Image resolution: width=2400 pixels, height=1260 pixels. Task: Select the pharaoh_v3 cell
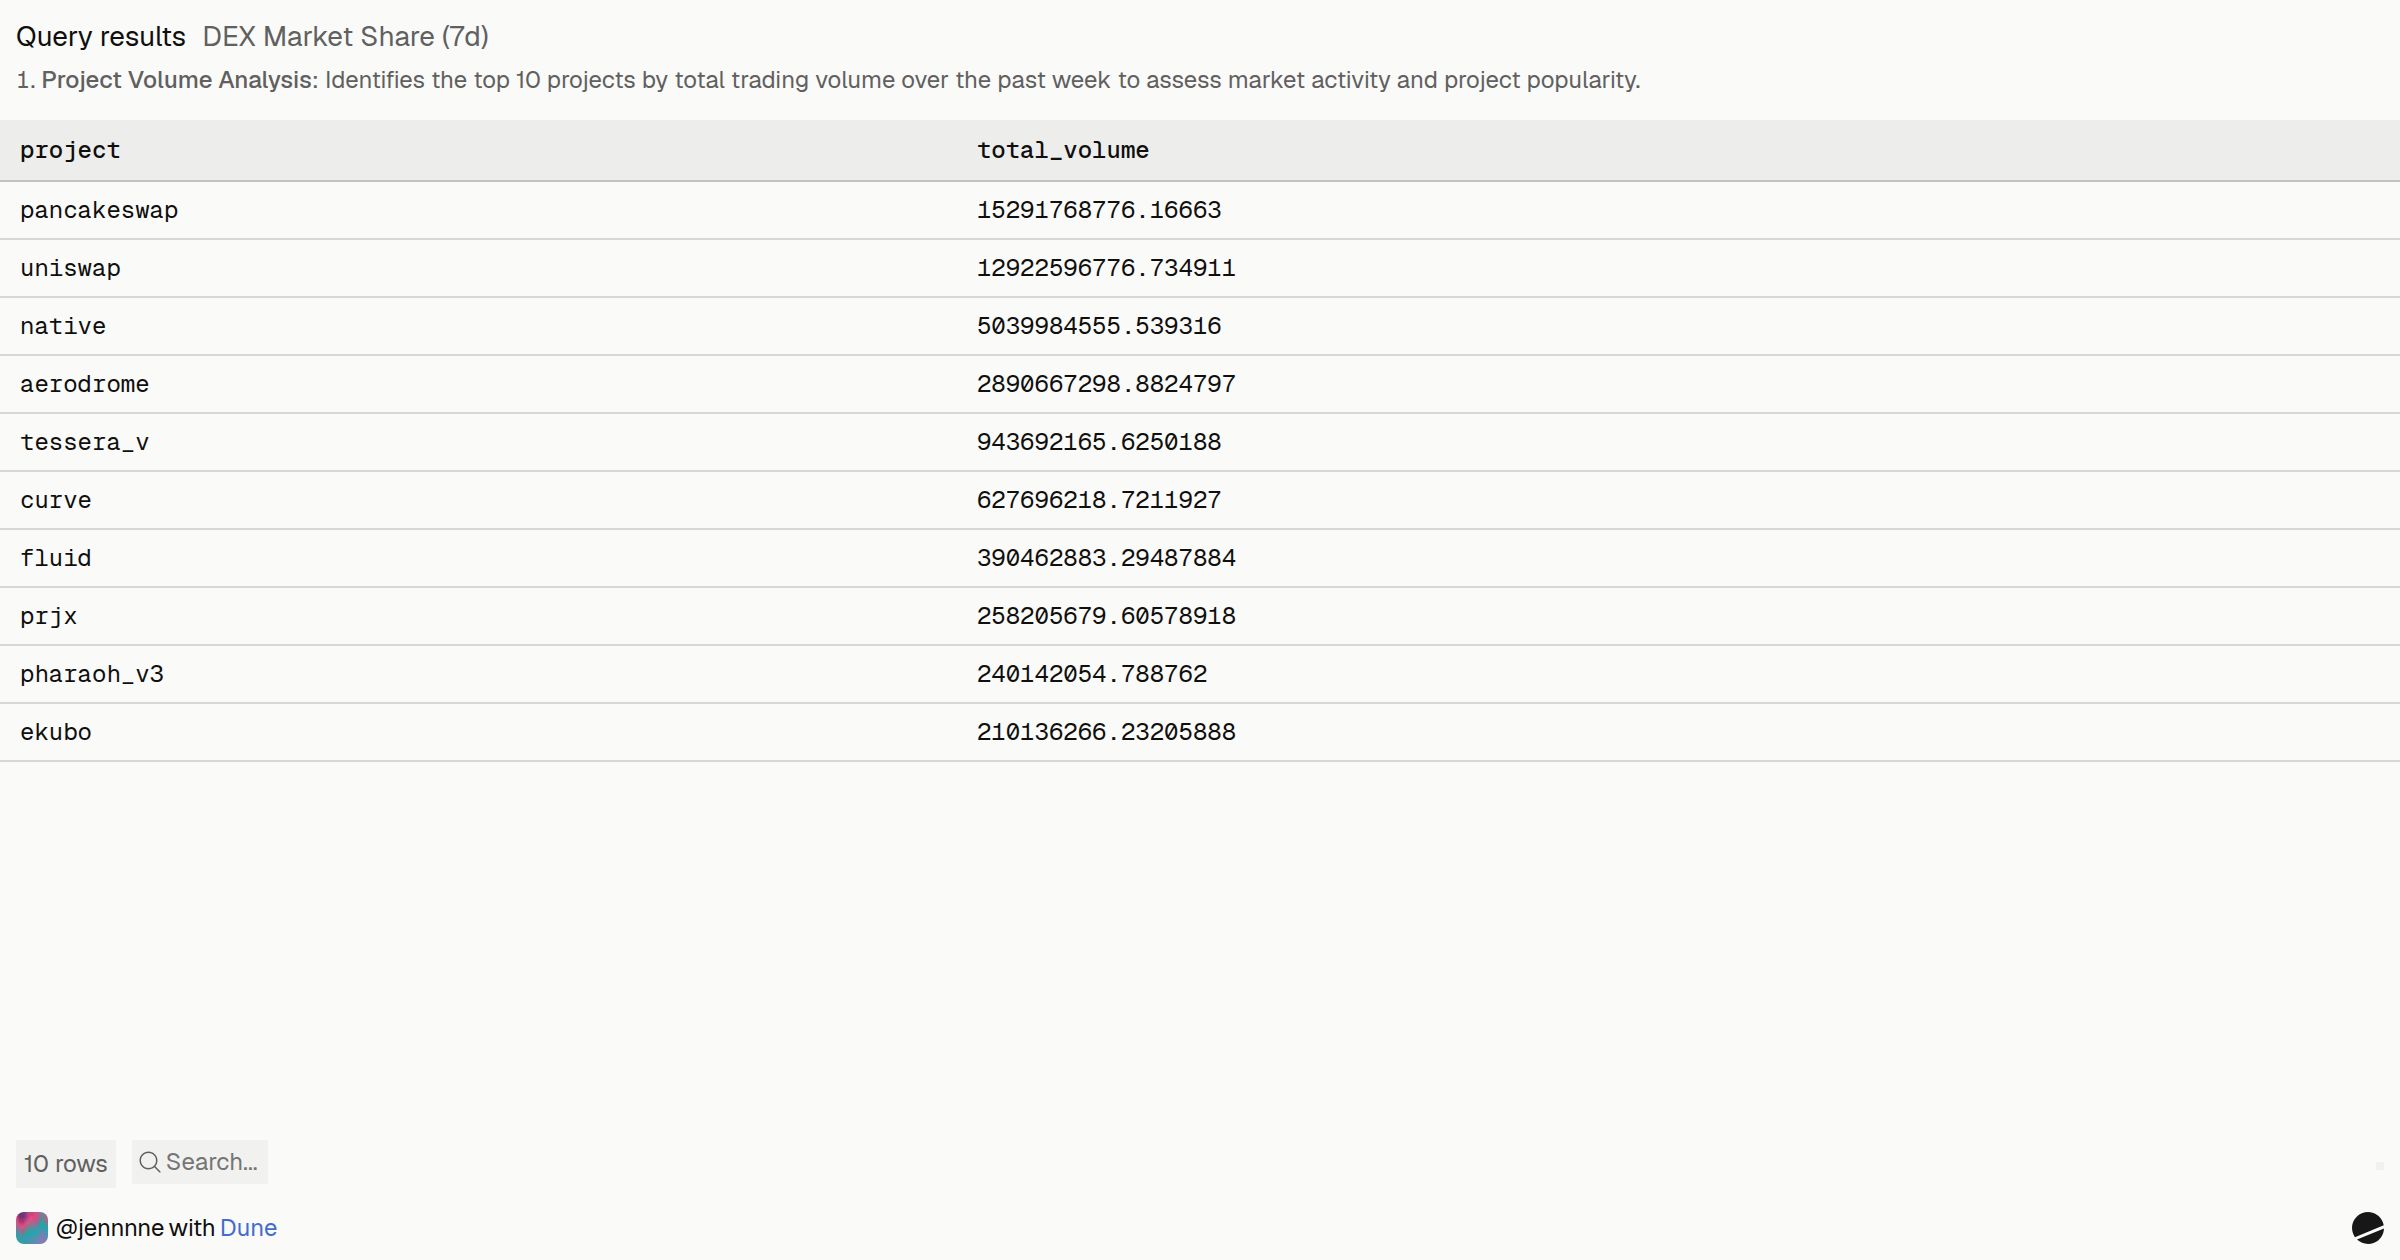92,674
